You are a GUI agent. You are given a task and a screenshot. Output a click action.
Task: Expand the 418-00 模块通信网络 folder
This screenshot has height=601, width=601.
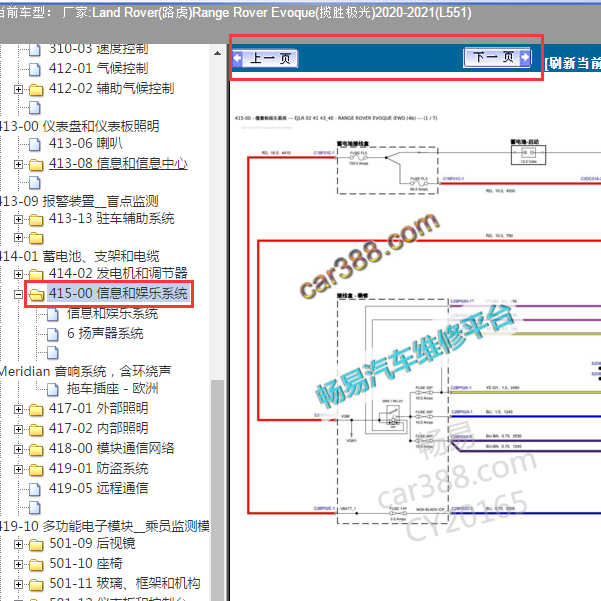click(x=18, y=449)
